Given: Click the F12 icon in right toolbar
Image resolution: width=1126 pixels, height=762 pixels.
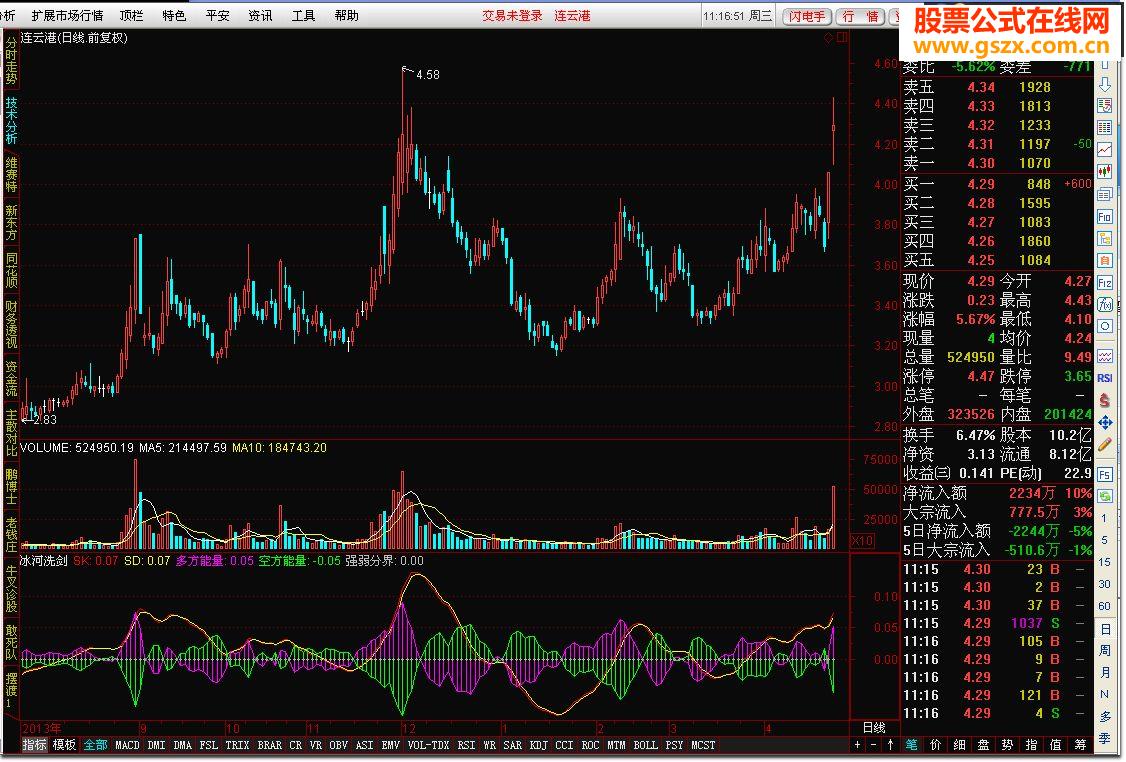Looking at the screenshot, I should pos(1104,283).
